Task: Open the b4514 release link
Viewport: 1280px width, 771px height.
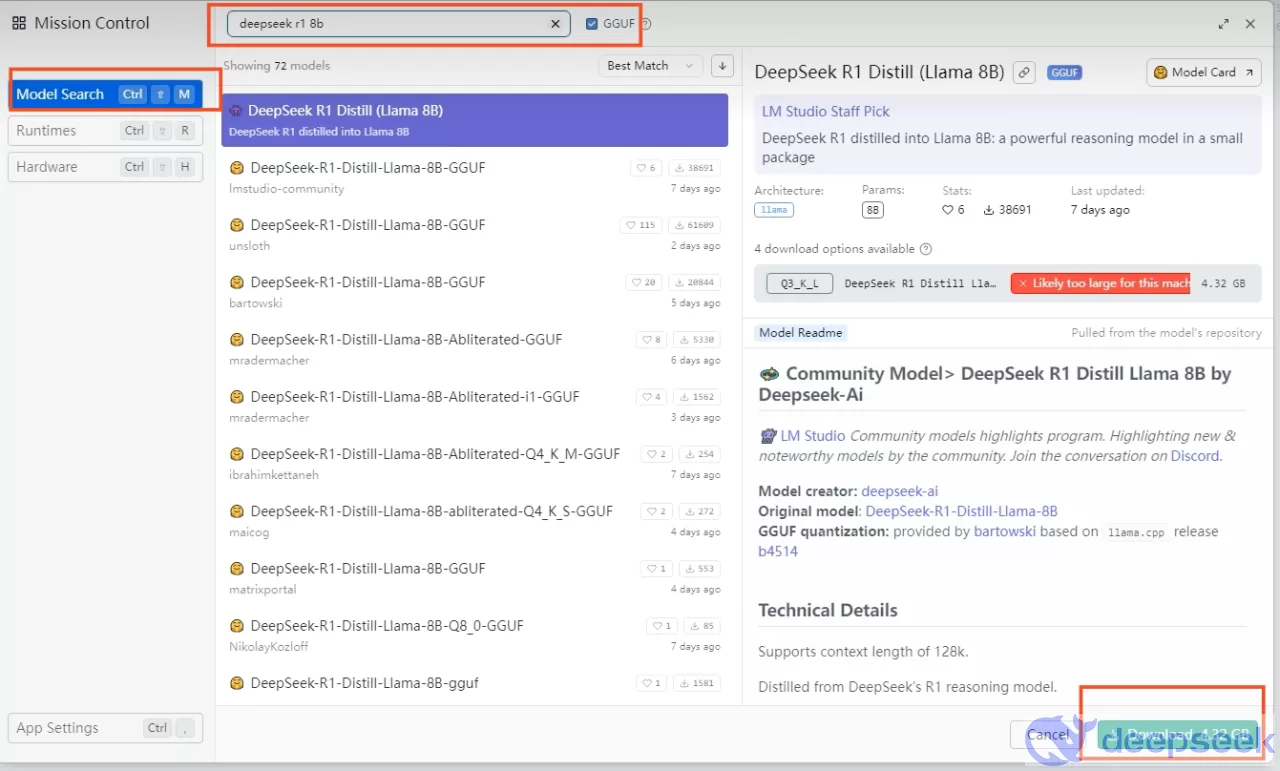Action: pos(778,551)
